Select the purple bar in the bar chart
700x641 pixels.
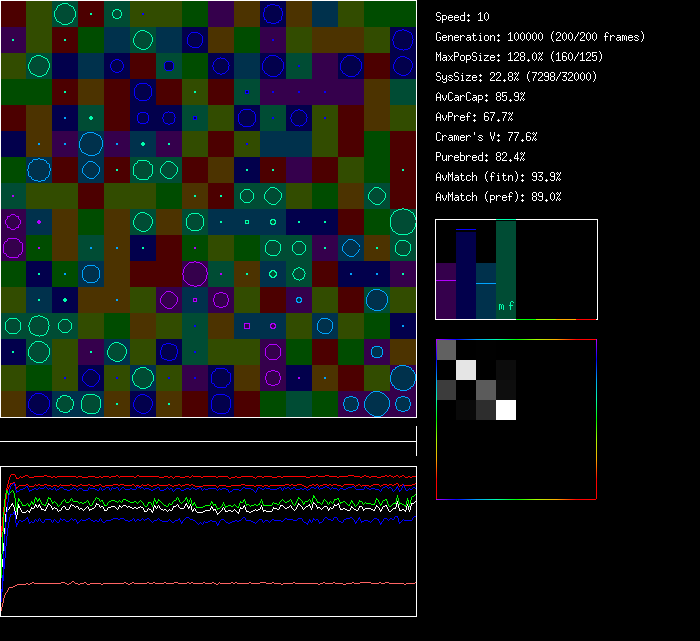(x=446, y=290)
